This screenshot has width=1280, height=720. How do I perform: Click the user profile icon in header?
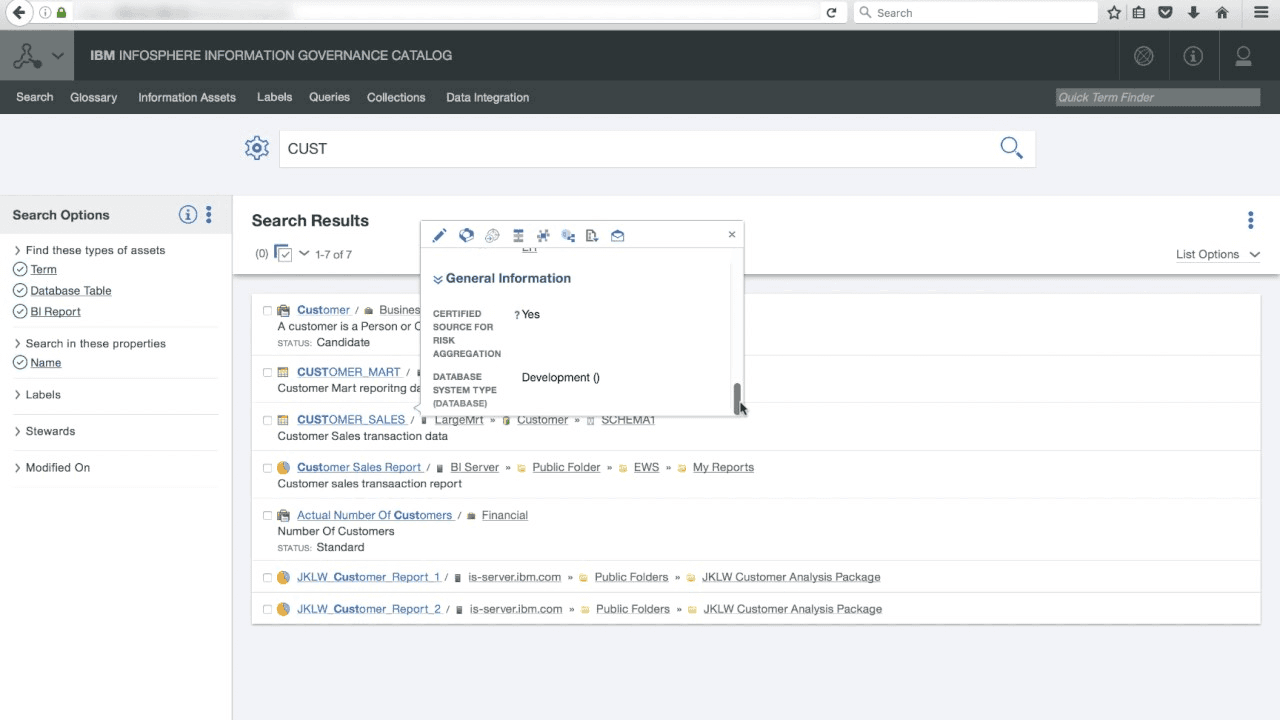coord(1243,56)
